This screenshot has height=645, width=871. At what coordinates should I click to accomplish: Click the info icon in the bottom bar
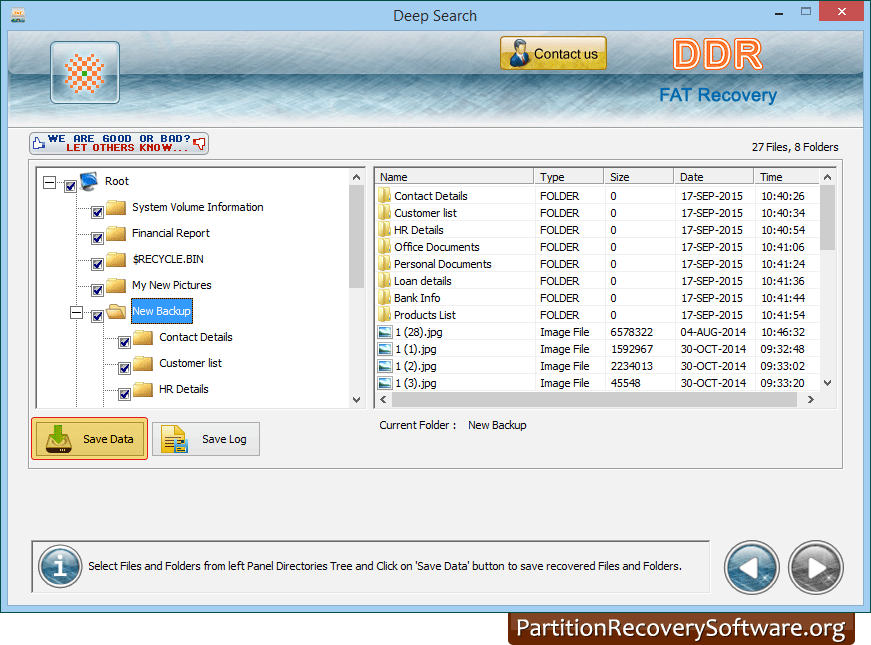coord(60,566)
